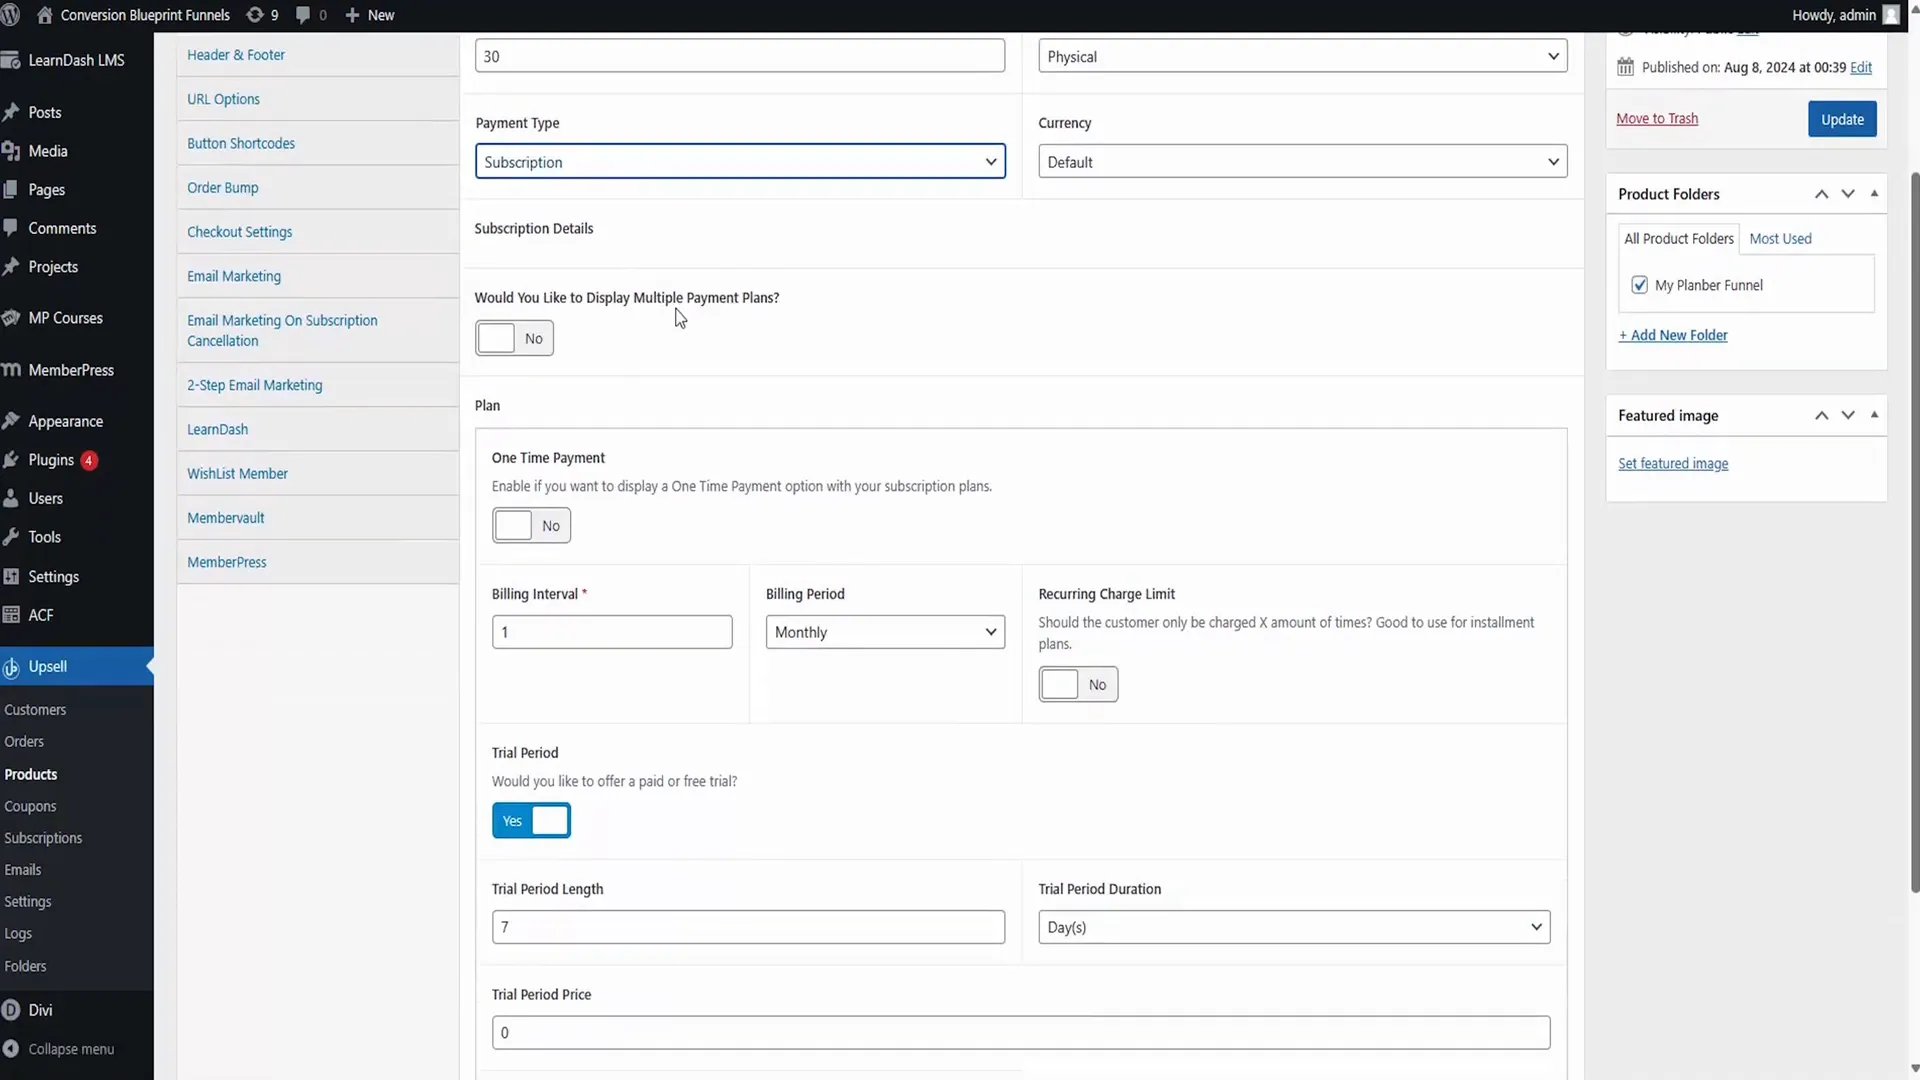
Task: Open the Subscriptions submenu under Upsell
Action: [43, 838]
